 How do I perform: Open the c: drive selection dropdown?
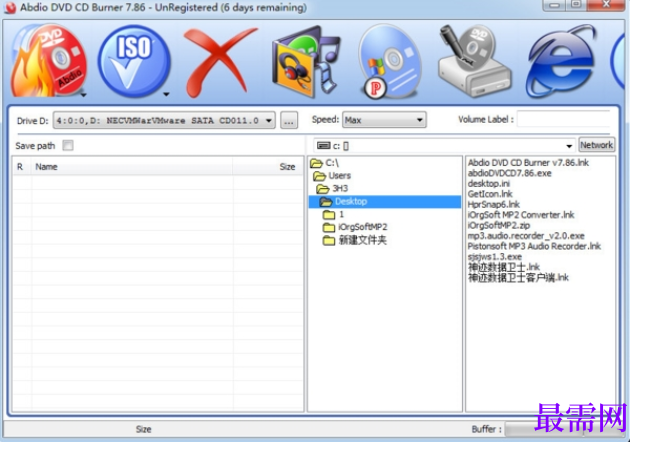(x=444, y=145)
